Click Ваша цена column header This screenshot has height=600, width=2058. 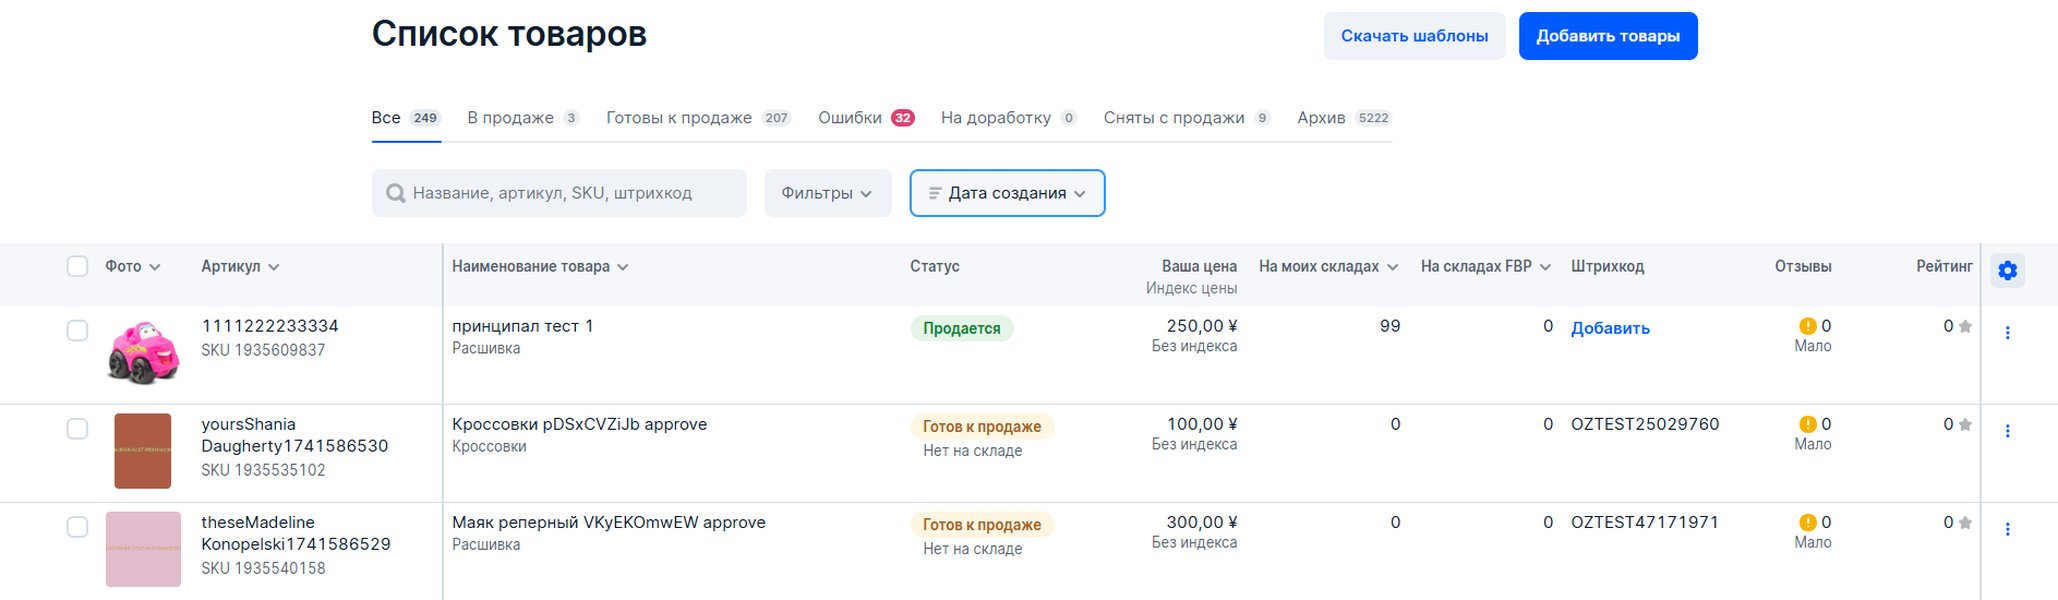1199,266
